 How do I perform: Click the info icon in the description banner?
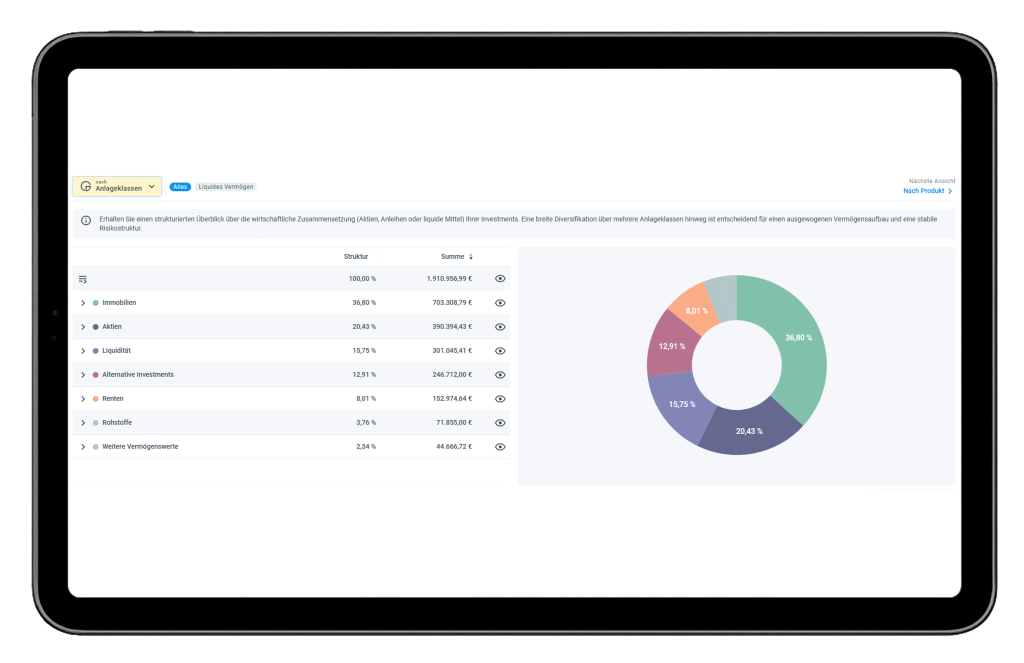click(x=85, y=219)
